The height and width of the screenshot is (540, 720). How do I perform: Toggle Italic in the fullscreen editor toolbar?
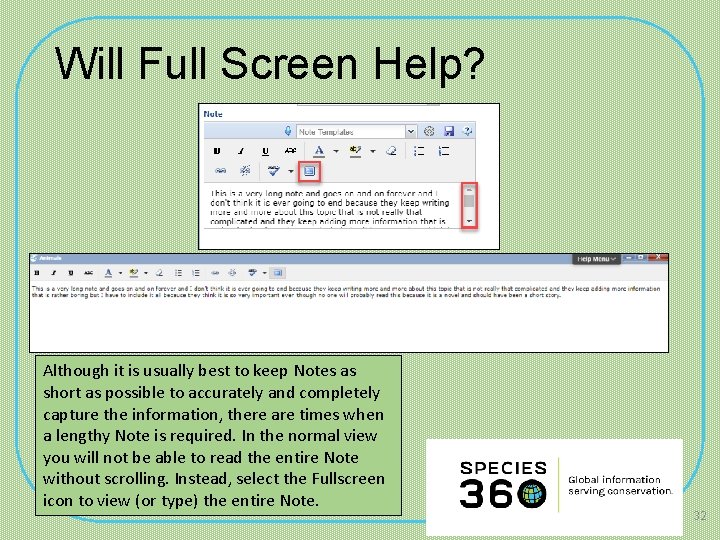[53, 273]
